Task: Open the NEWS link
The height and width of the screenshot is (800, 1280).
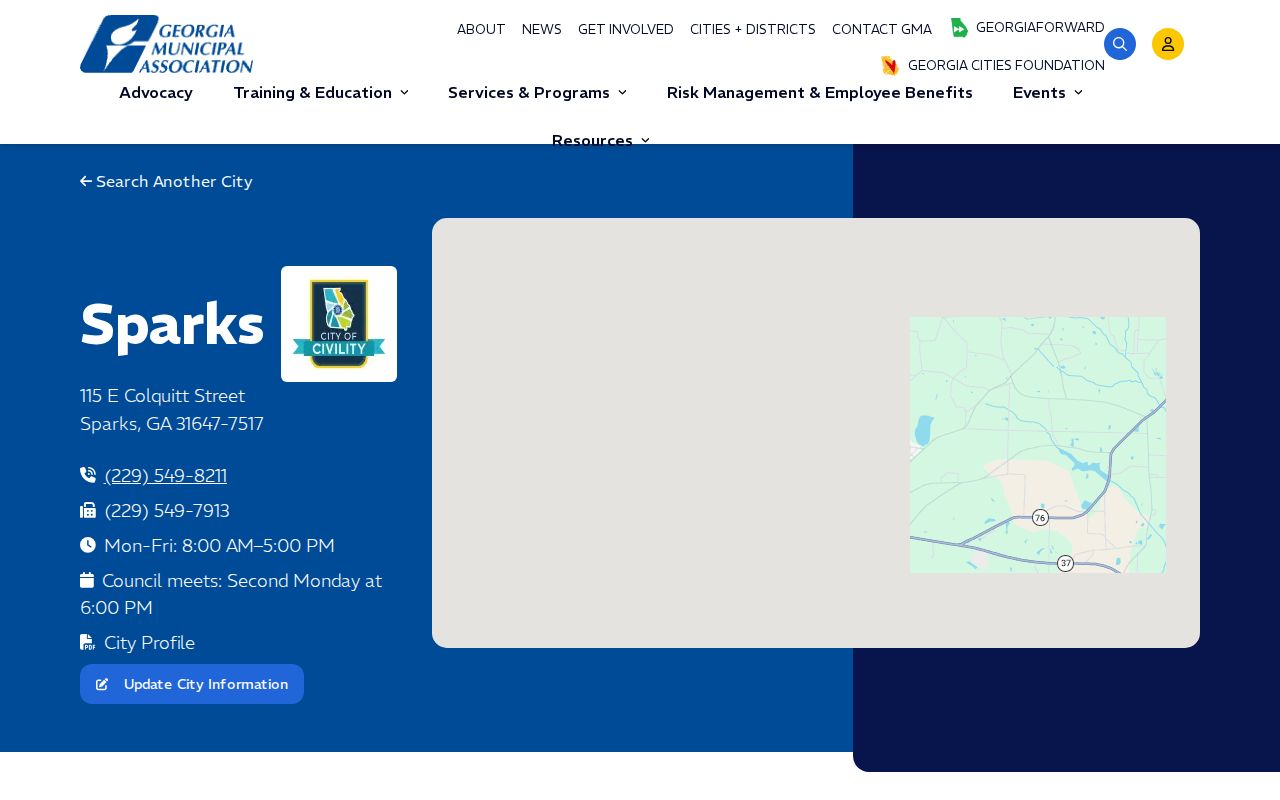Action: point(542,29)
